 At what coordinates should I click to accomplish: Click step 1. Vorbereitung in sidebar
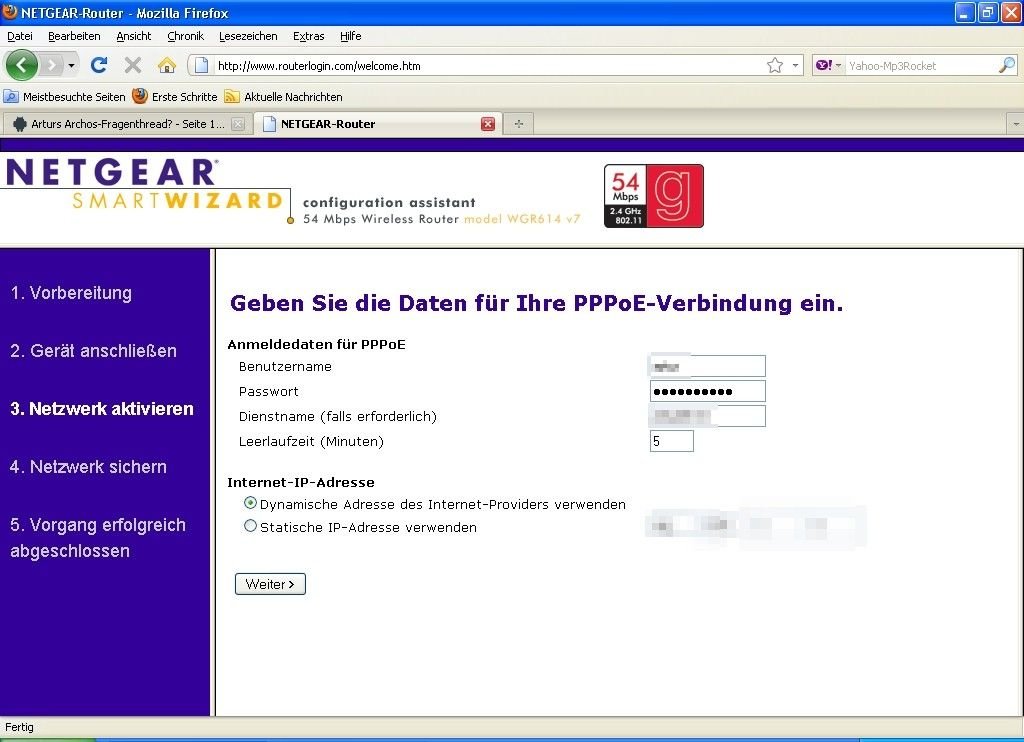click(x=71, y=293)
